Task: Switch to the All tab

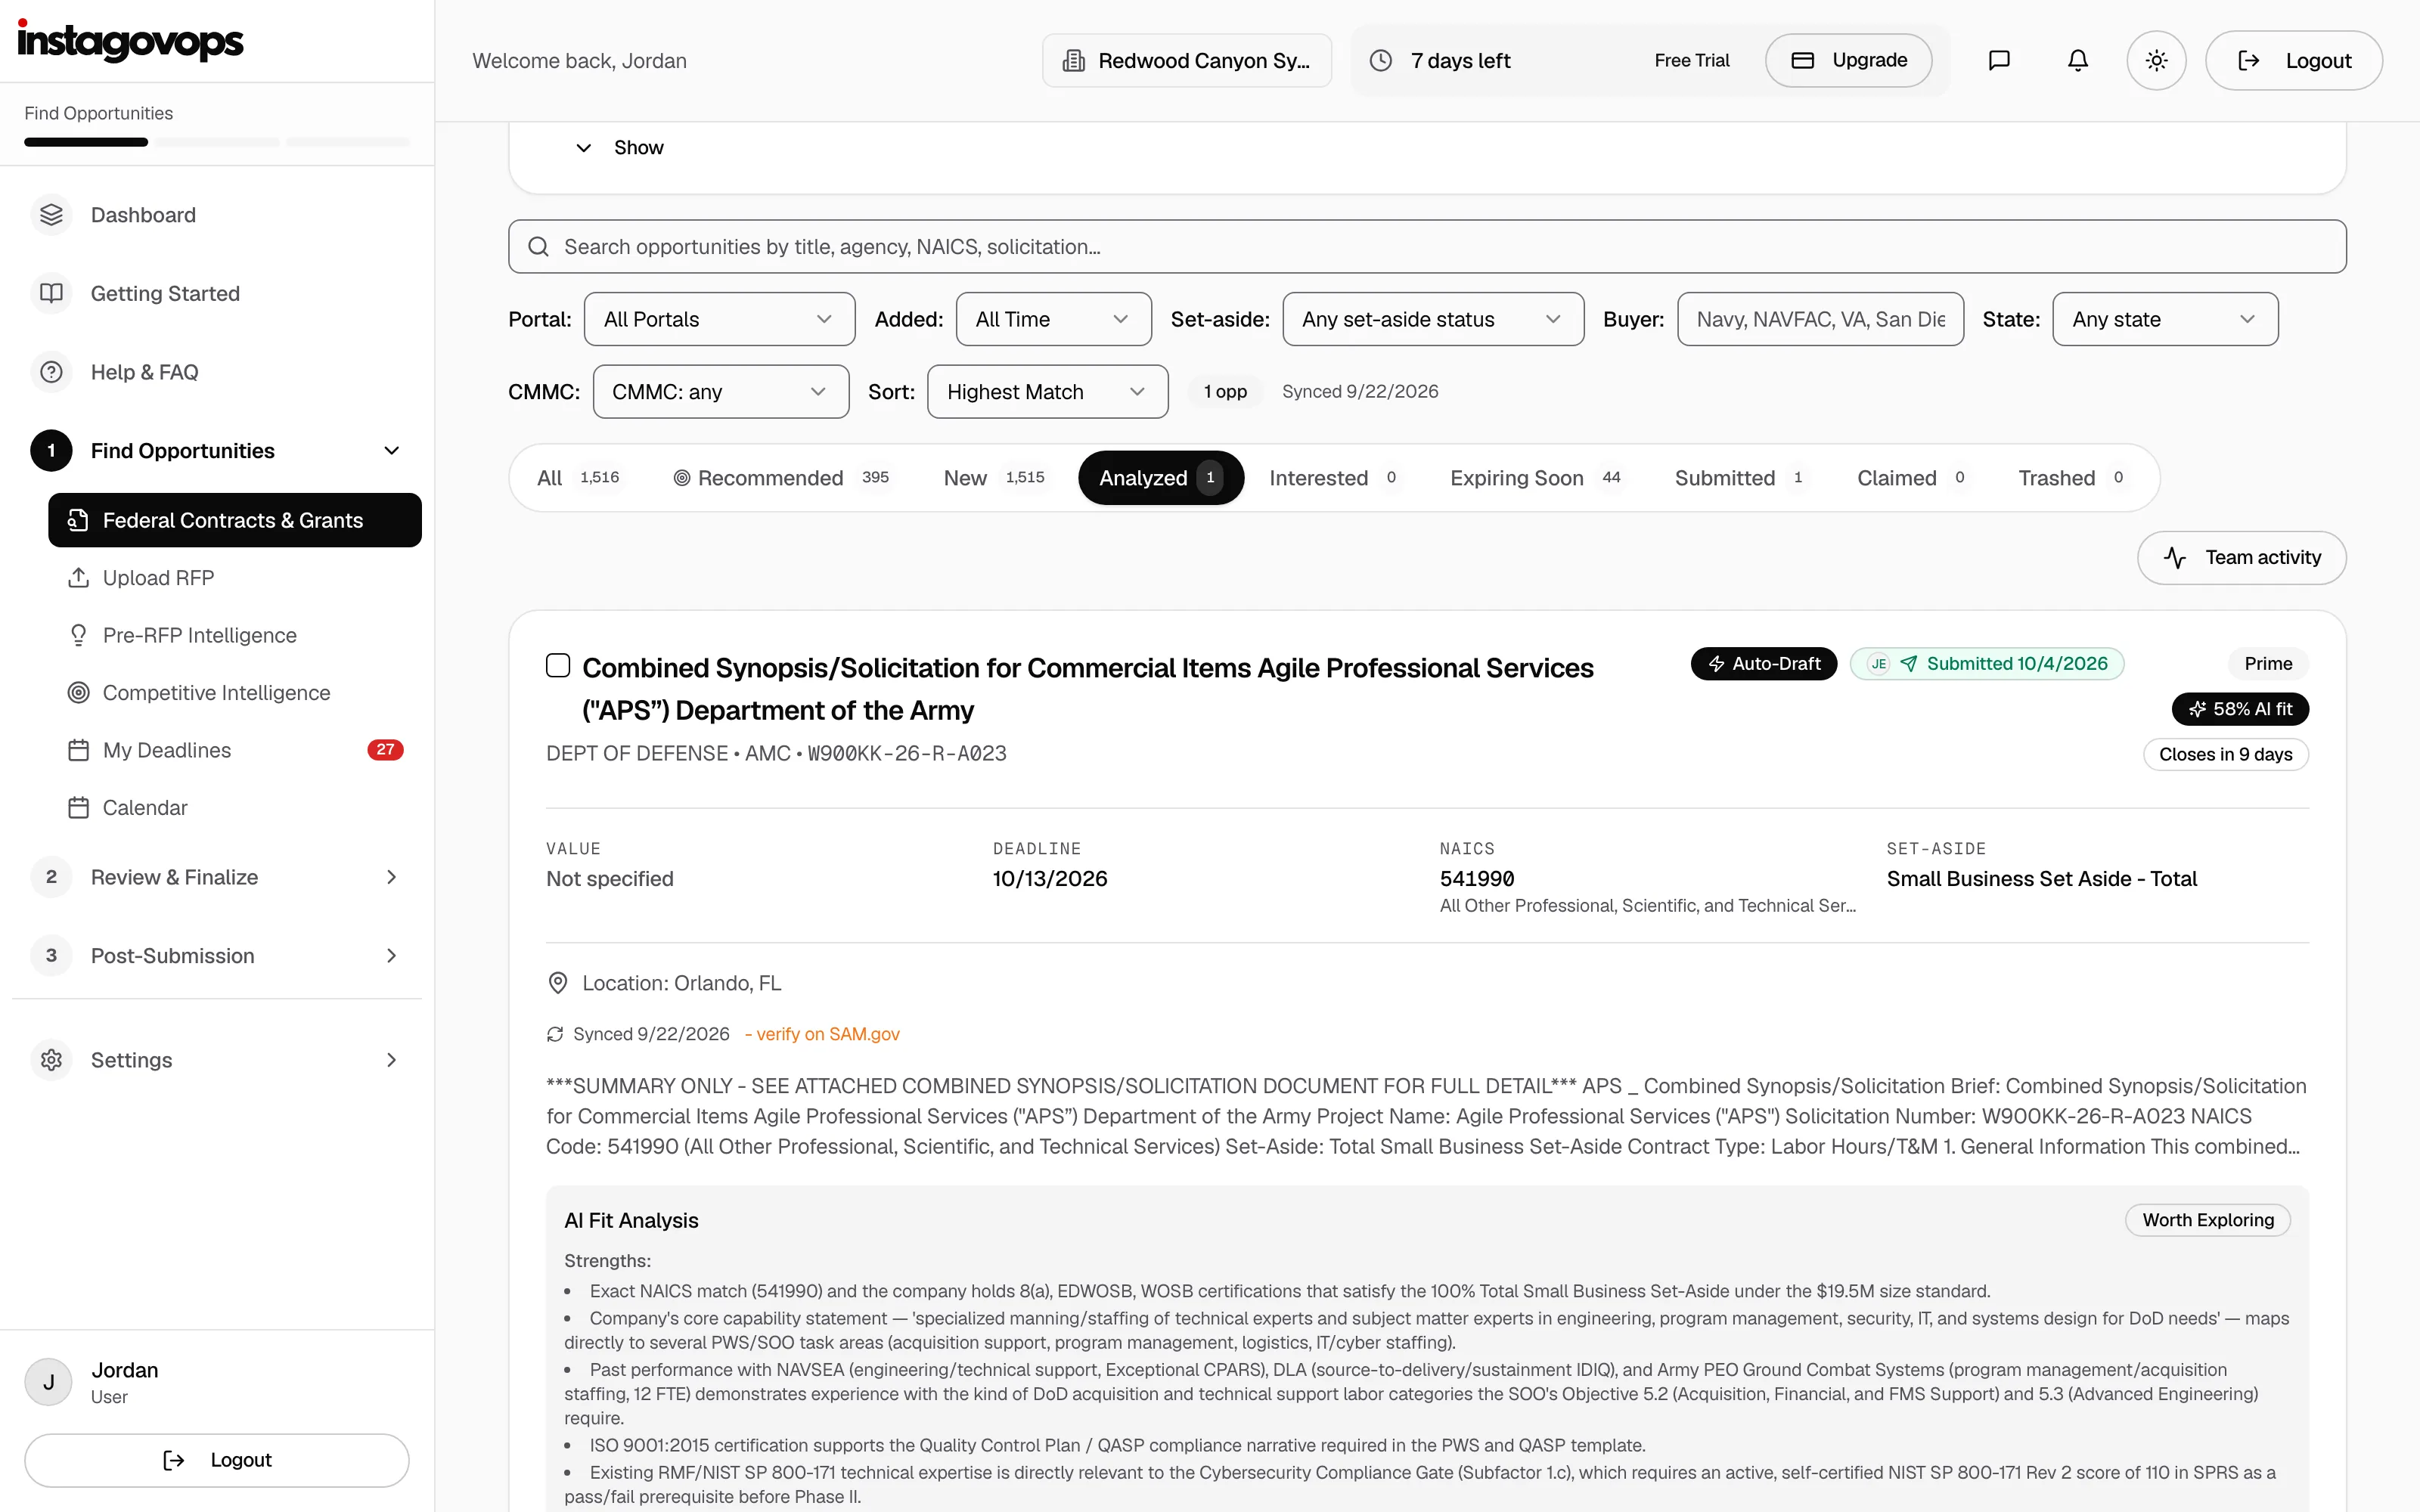Action: coord(579,478)
